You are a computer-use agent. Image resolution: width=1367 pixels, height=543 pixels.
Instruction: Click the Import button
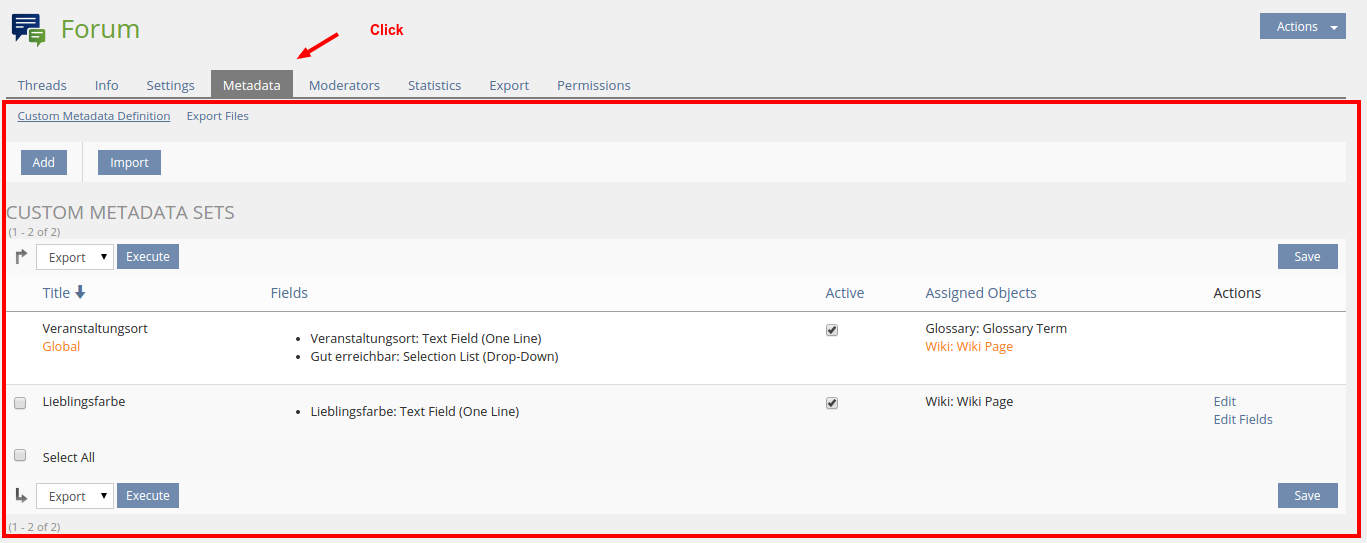tap(129, 163)
